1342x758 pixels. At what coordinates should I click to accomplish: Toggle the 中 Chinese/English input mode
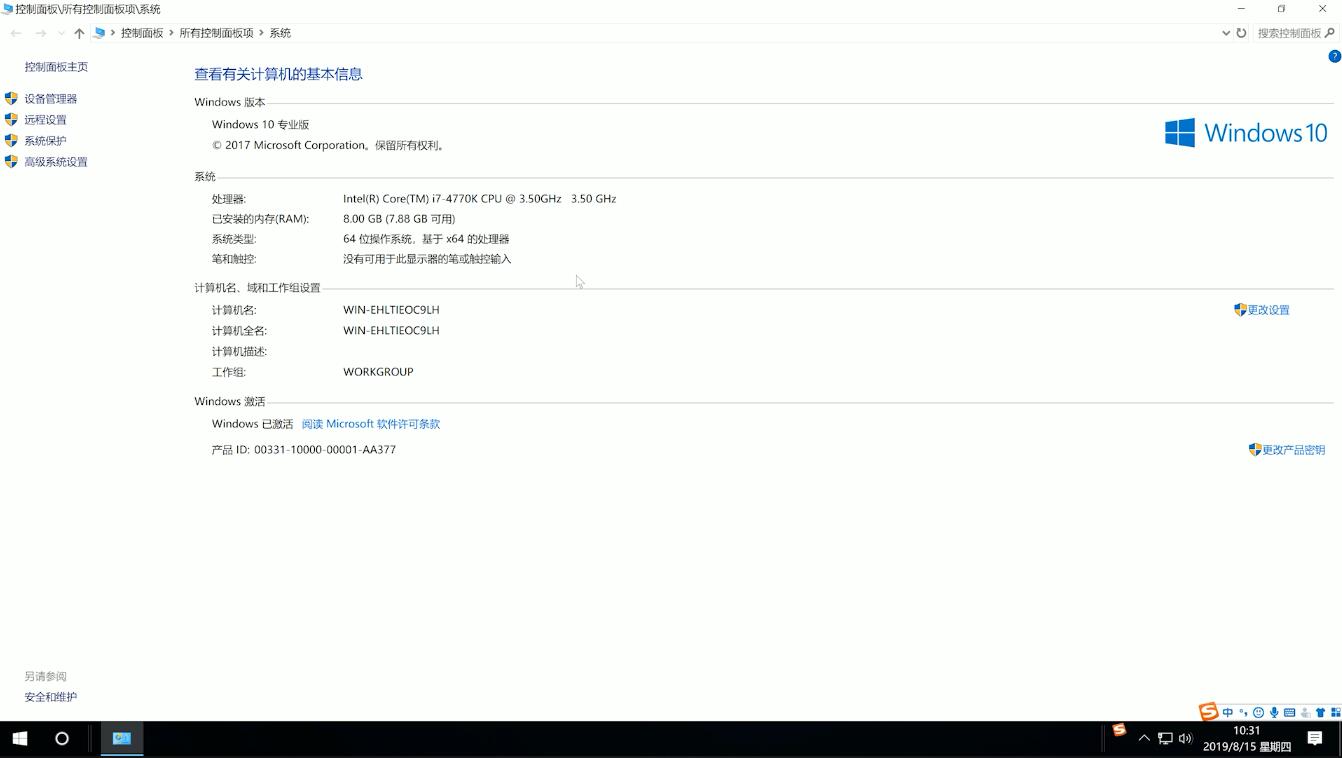point(1228,713)
